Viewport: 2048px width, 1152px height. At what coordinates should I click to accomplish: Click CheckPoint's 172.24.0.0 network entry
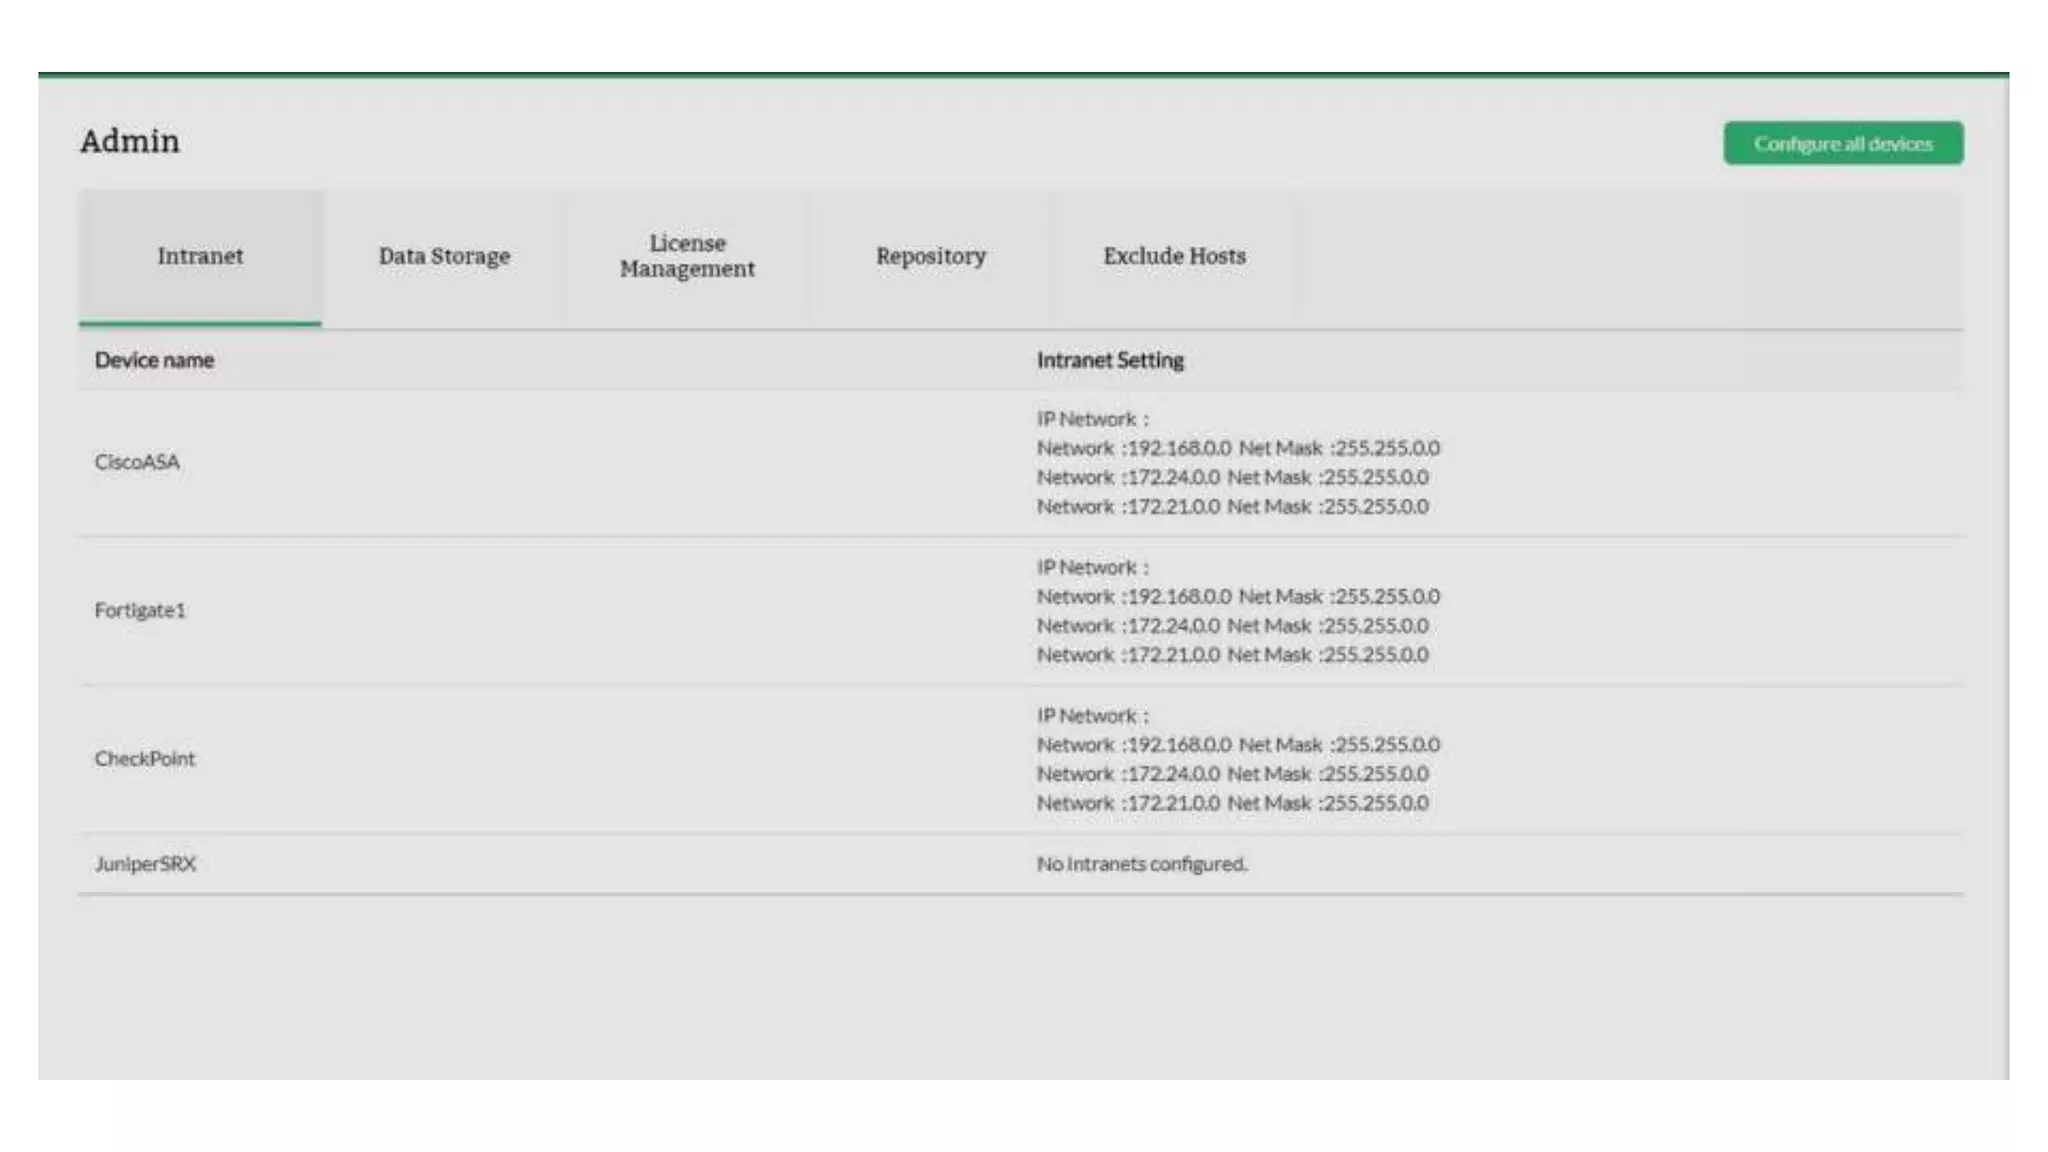click(x=1231, y=774)
